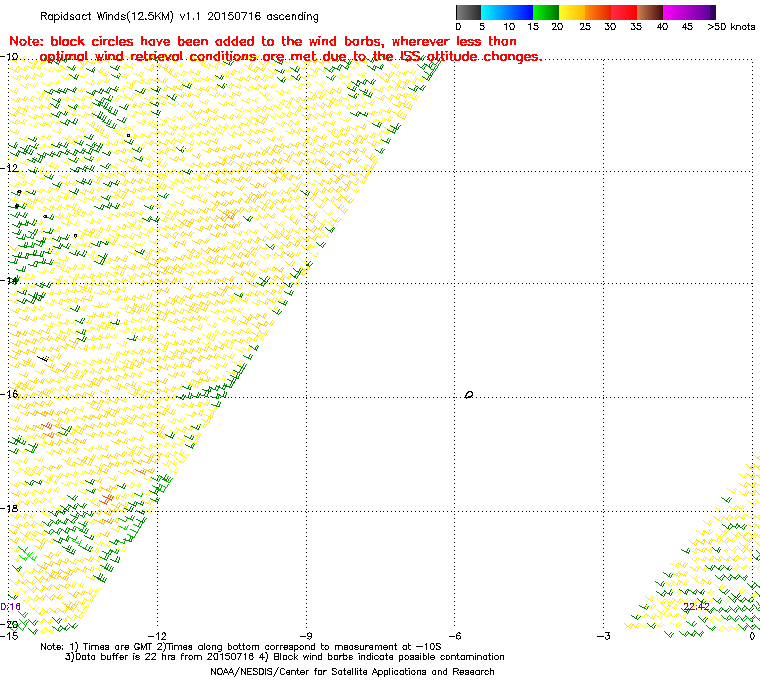Click the '-16' latitude label on the left axis
This screenshot has height=688, width=760.
(x=10, y=394)
